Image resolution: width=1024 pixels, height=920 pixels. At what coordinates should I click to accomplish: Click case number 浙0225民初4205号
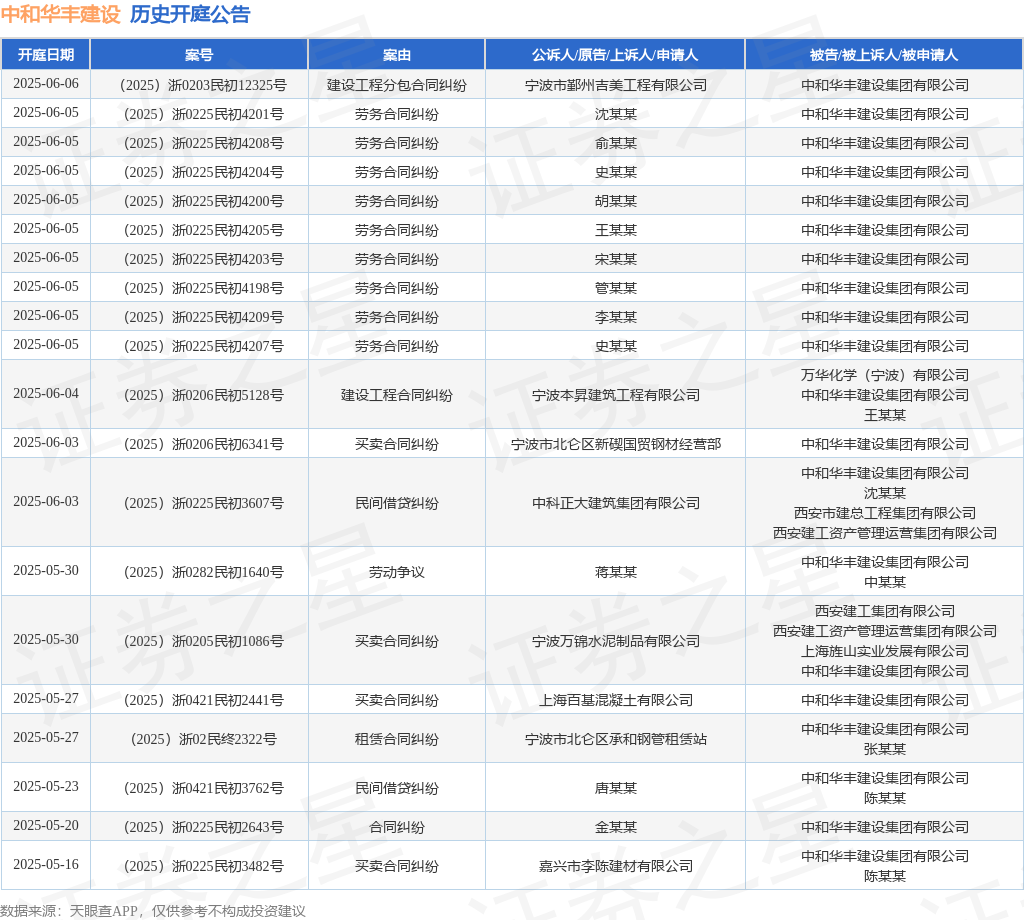point(203,230)
